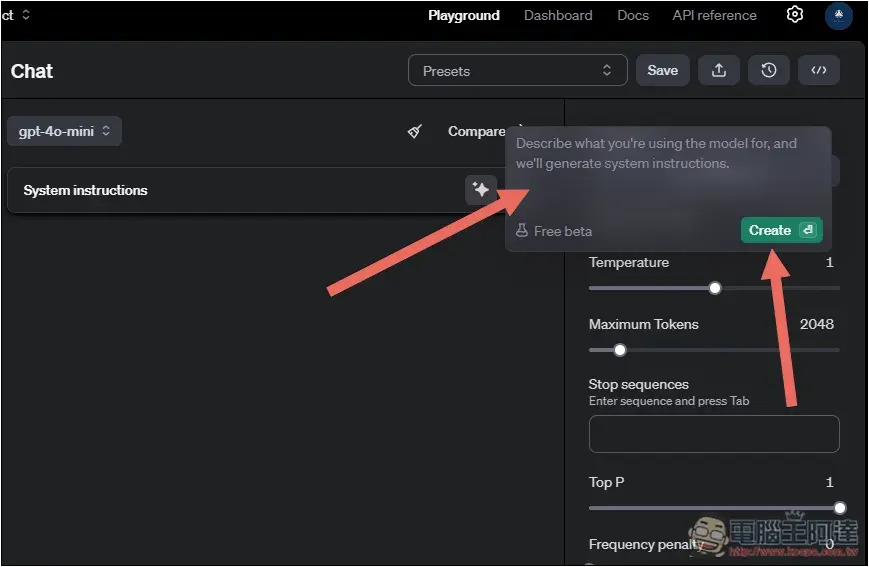Viewport: 869px width, 567px height.
Task: Open the Docs tab
Action: click(x=633, y=16)
